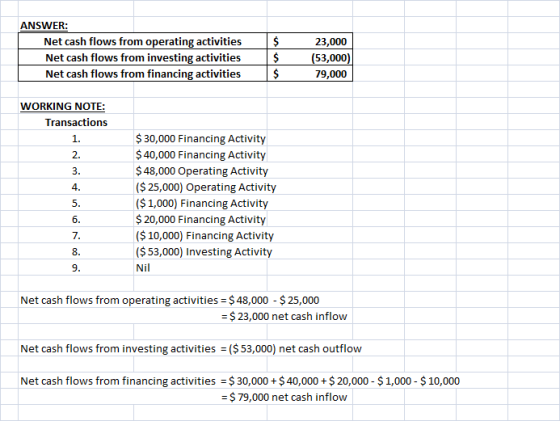Click transaction number 3.
Screen dimensions: 560x421
76,171
